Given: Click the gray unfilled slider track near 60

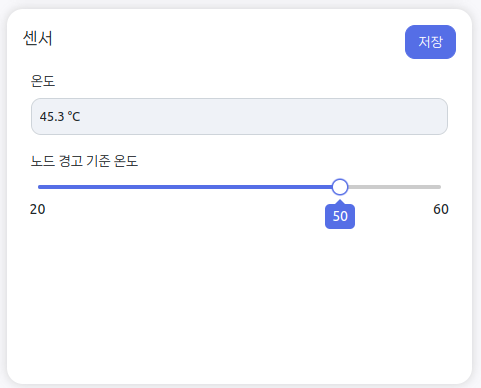Looking at the screenshot, I should 394,187.
